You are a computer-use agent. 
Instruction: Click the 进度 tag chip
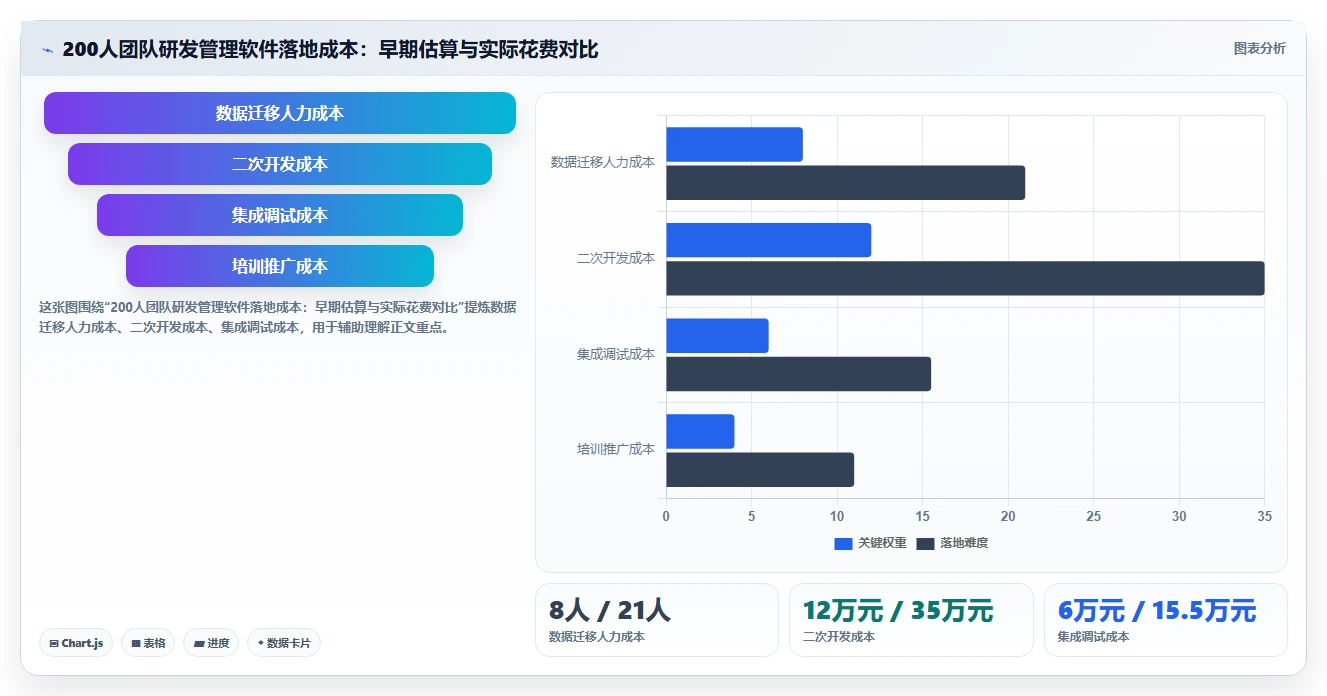(211, 643)
